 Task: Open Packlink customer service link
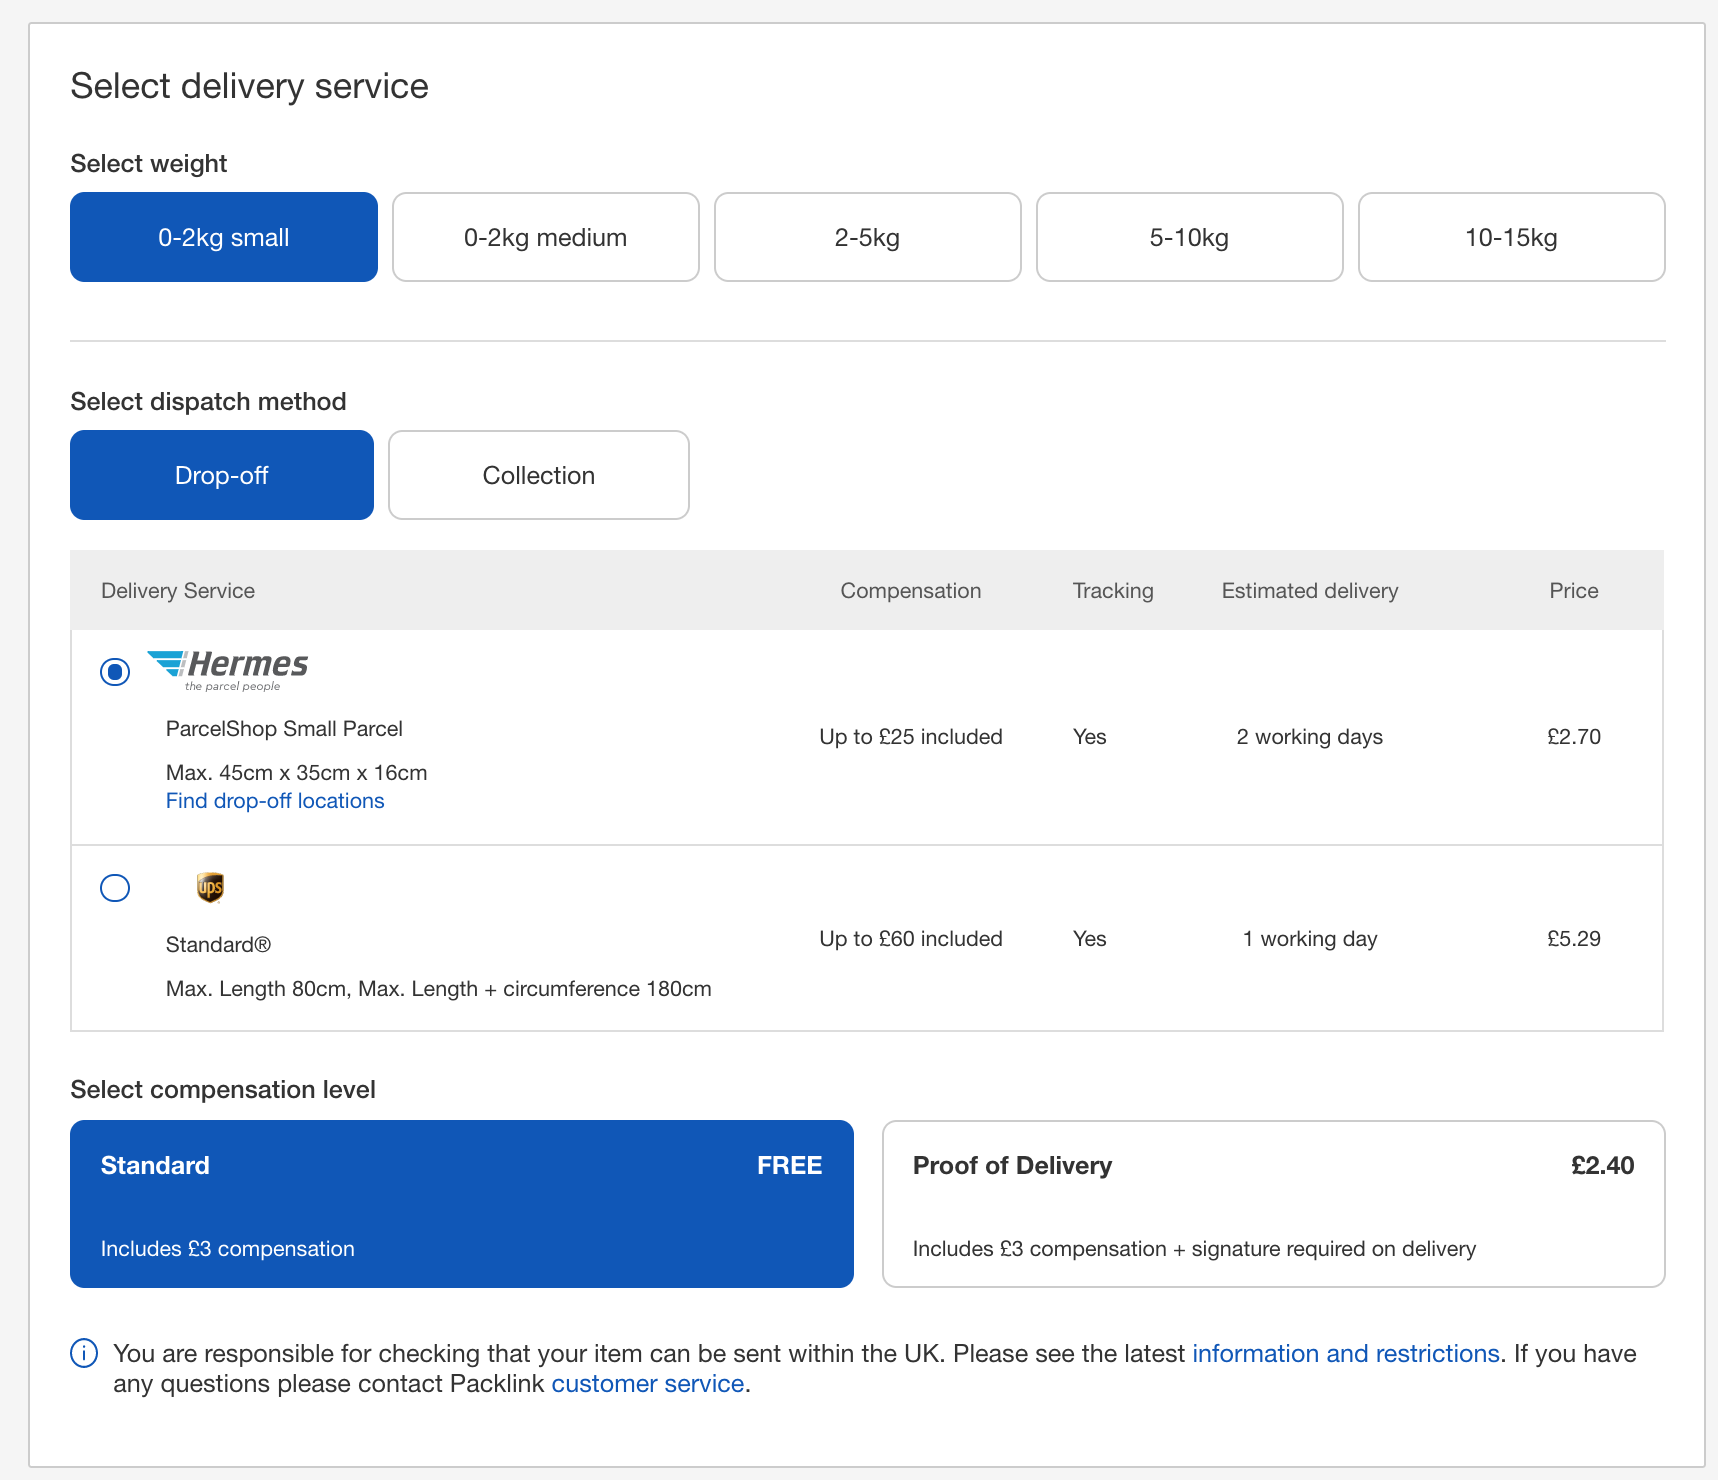coord(648,1384)
